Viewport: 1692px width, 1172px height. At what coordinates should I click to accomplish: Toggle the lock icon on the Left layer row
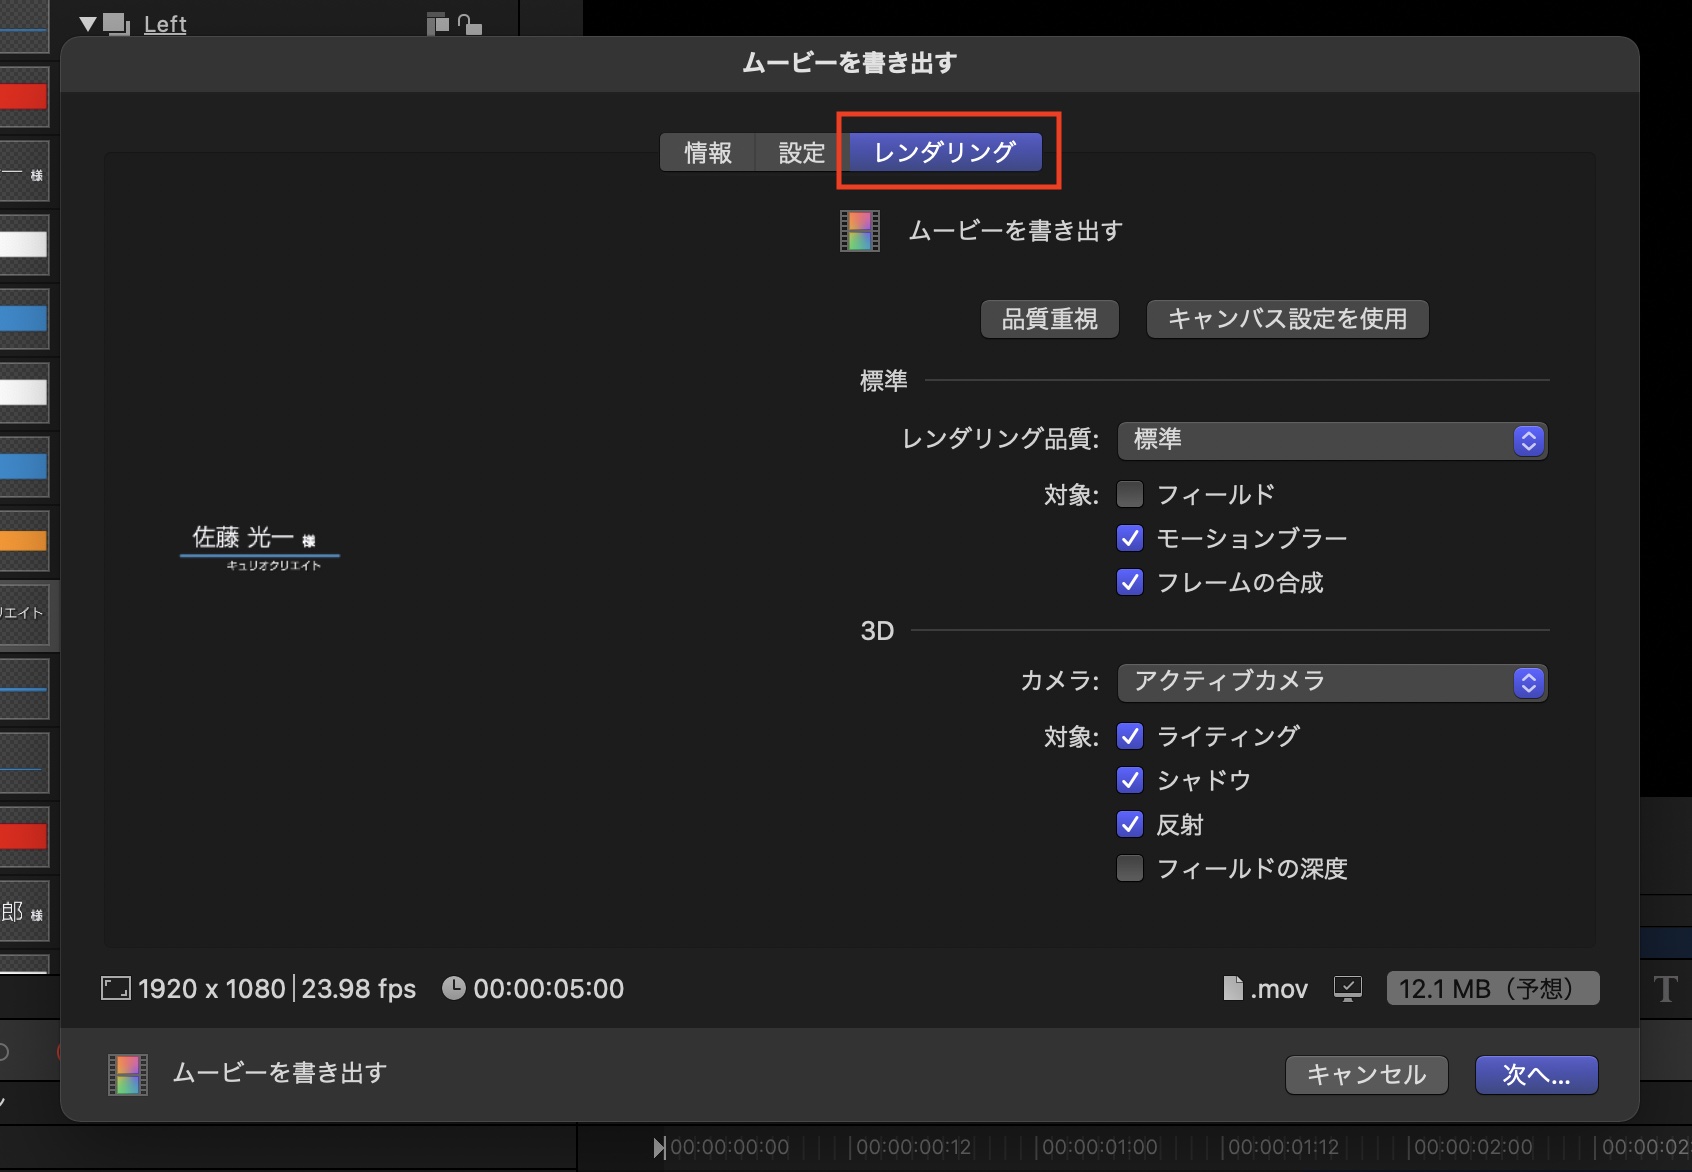[469, 23]
